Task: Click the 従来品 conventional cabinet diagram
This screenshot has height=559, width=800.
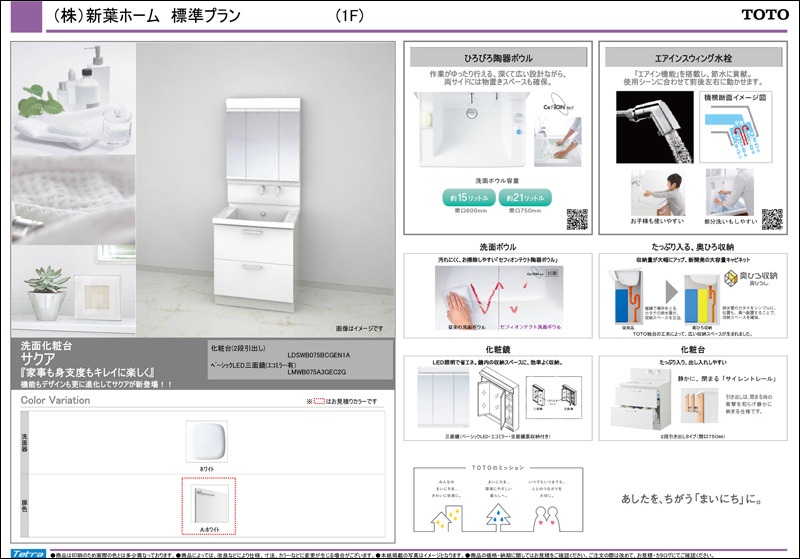Action: click(x=627, y=298)
